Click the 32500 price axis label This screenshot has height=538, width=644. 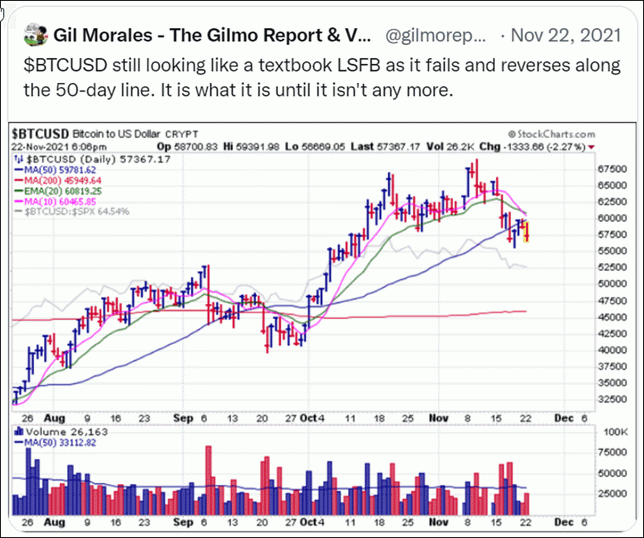click(x=612, y=399)
